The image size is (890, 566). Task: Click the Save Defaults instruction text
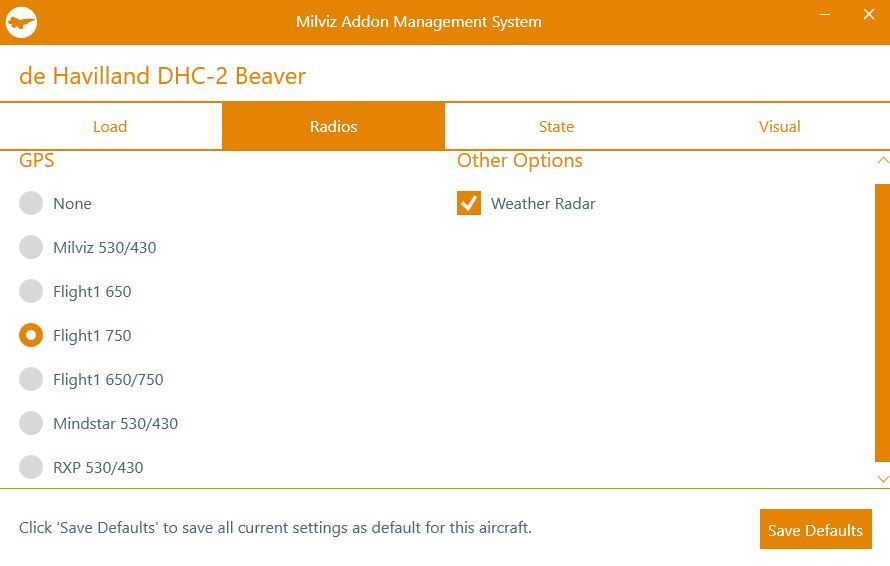point(275,528)
